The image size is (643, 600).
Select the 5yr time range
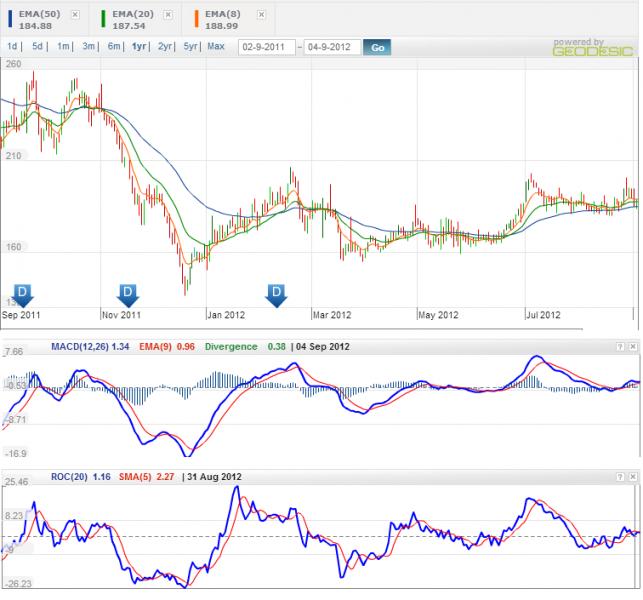[x=190, y=46]
